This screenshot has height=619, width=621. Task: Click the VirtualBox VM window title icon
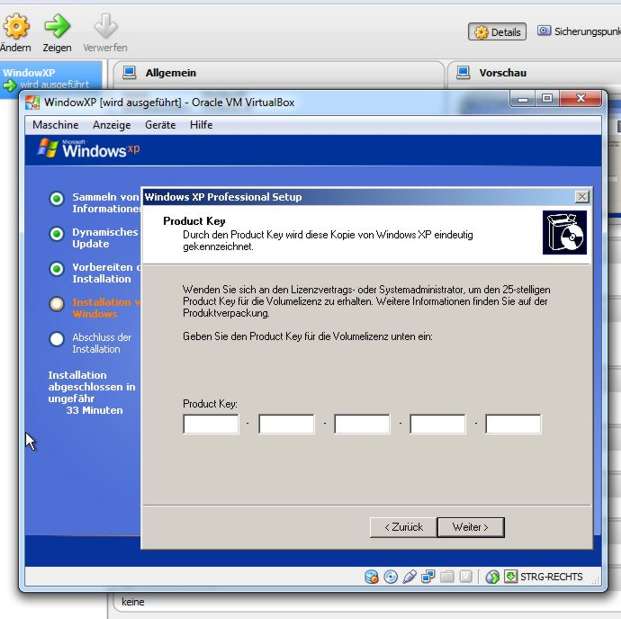point(32,103)
